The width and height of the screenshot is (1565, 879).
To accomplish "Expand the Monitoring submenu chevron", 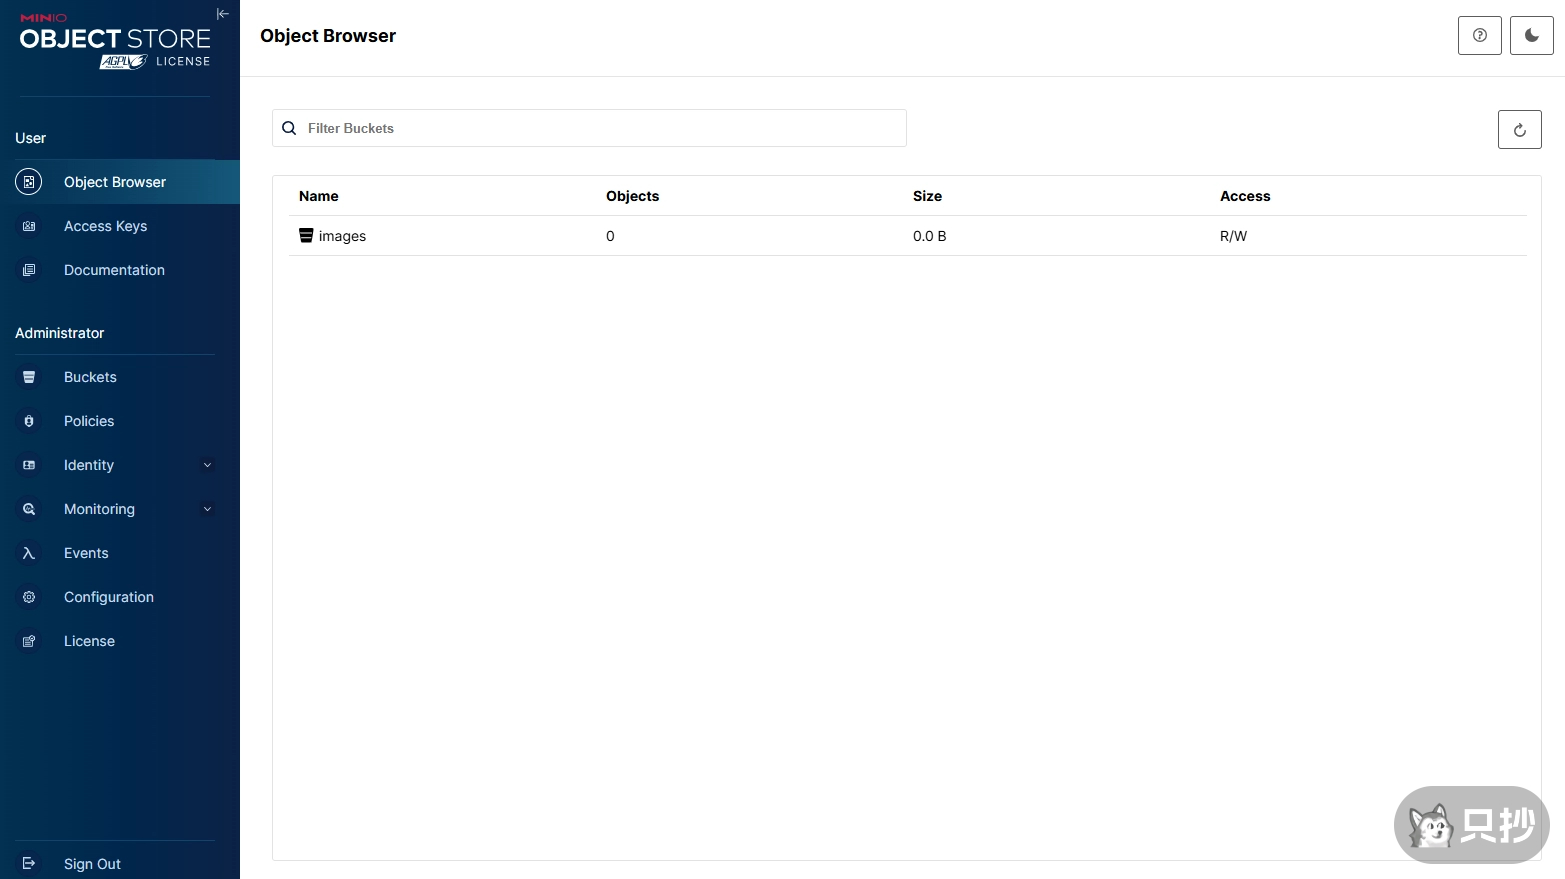I will [x=207, y=509].
